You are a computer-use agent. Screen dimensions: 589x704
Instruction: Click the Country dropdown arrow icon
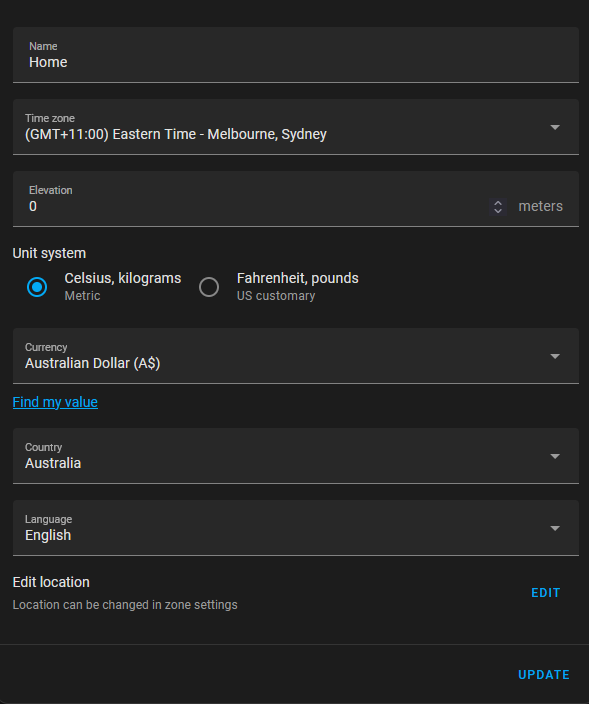pyautogui.click(x=555, y=457)
